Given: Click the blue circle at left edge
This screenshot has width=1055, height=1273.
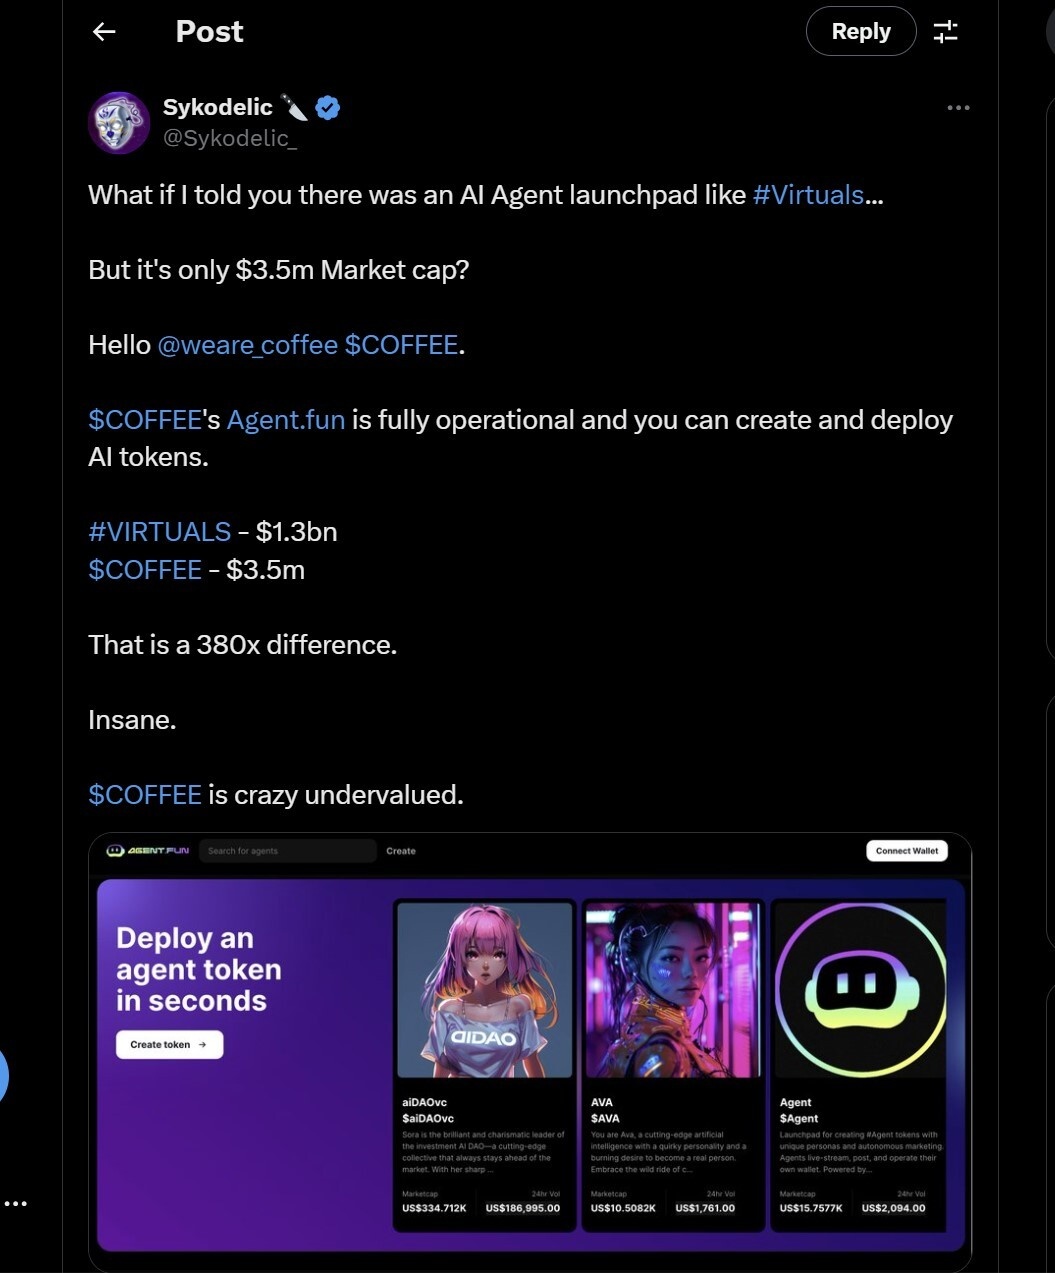Looking at the screenshot, I should point(3,1078).
